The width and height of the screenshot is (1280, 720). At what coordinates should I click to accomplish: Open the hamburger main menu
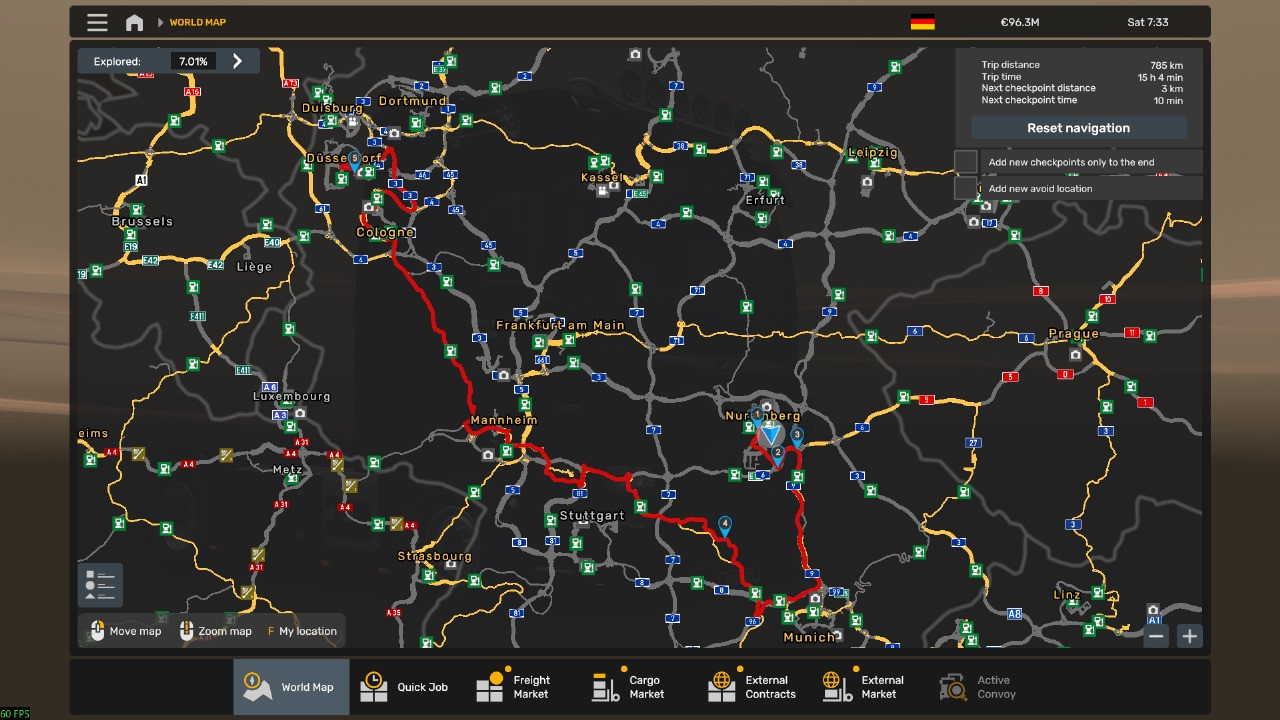pos(97,22)
